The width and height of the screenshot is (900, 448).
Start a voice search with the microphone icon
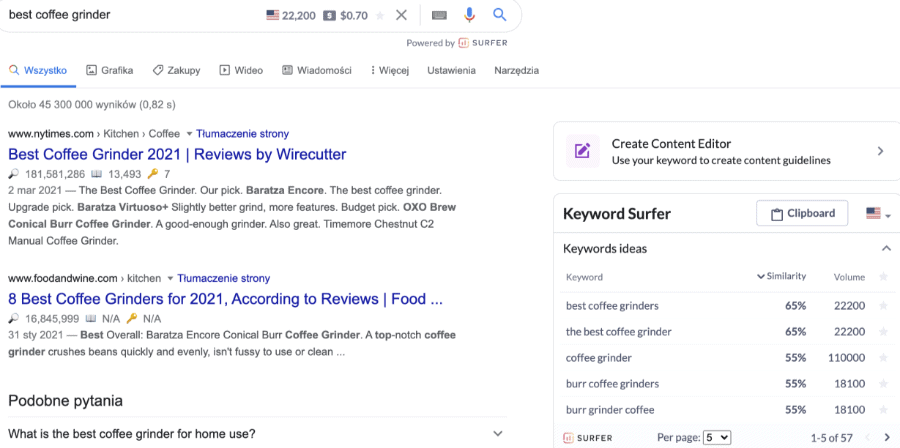click(470, 15)
